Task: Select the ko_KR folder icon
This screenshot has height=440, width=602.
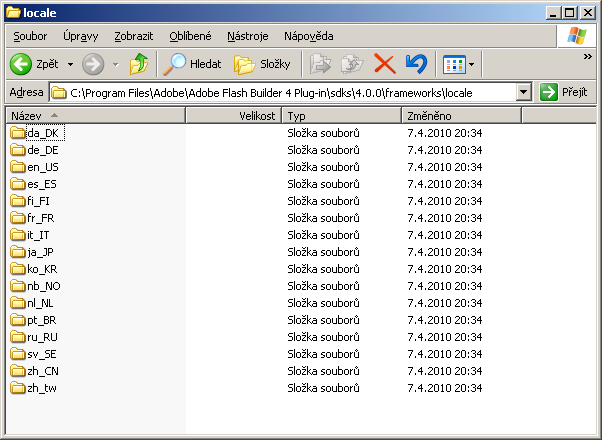Action: (18, 268)
